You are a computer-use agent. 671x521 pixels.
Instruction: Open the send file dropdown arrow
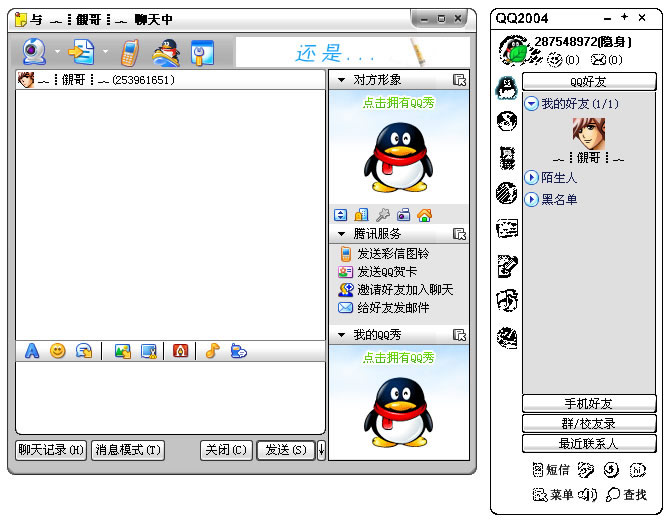coord(105,52)
